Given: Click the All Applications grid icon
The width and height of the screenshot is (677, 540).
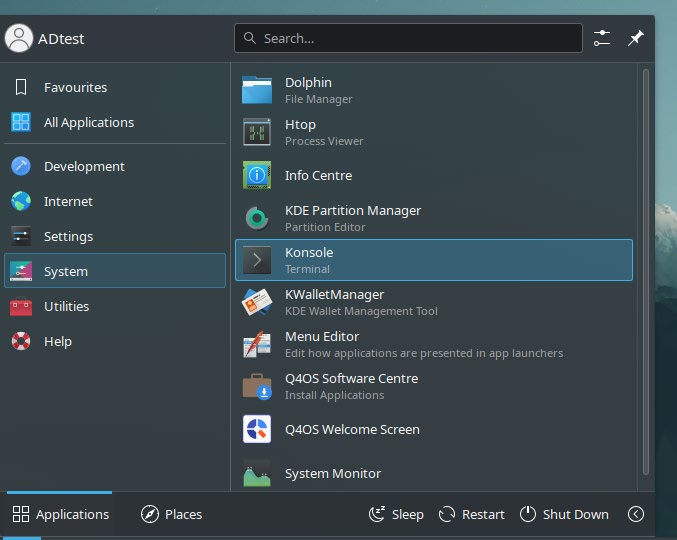Looking at the screenshot, I should tap(21, 122).
